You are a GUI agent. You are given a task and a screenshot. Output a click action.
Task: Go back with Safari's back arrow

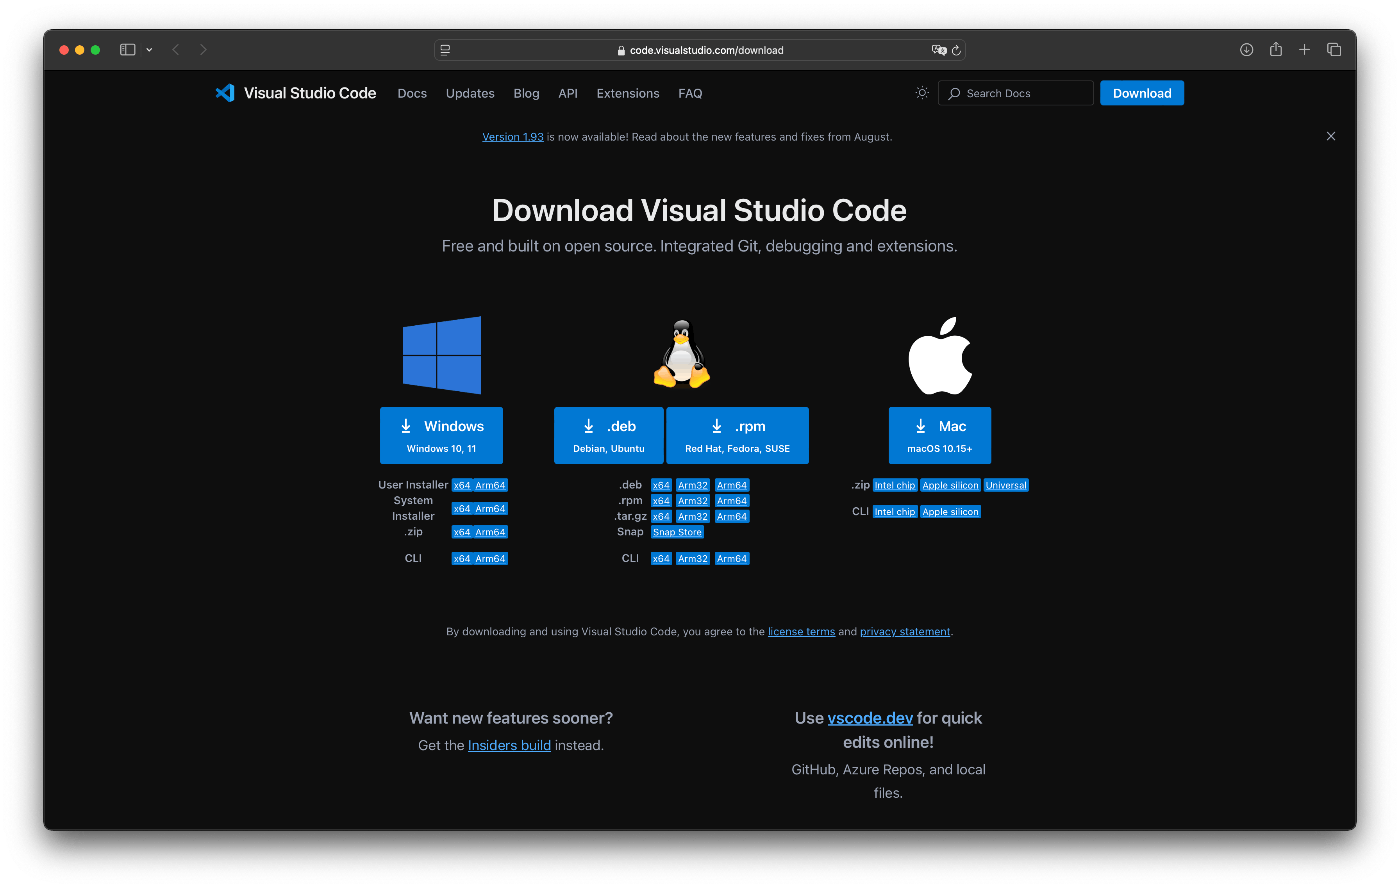tap(176, 50)
